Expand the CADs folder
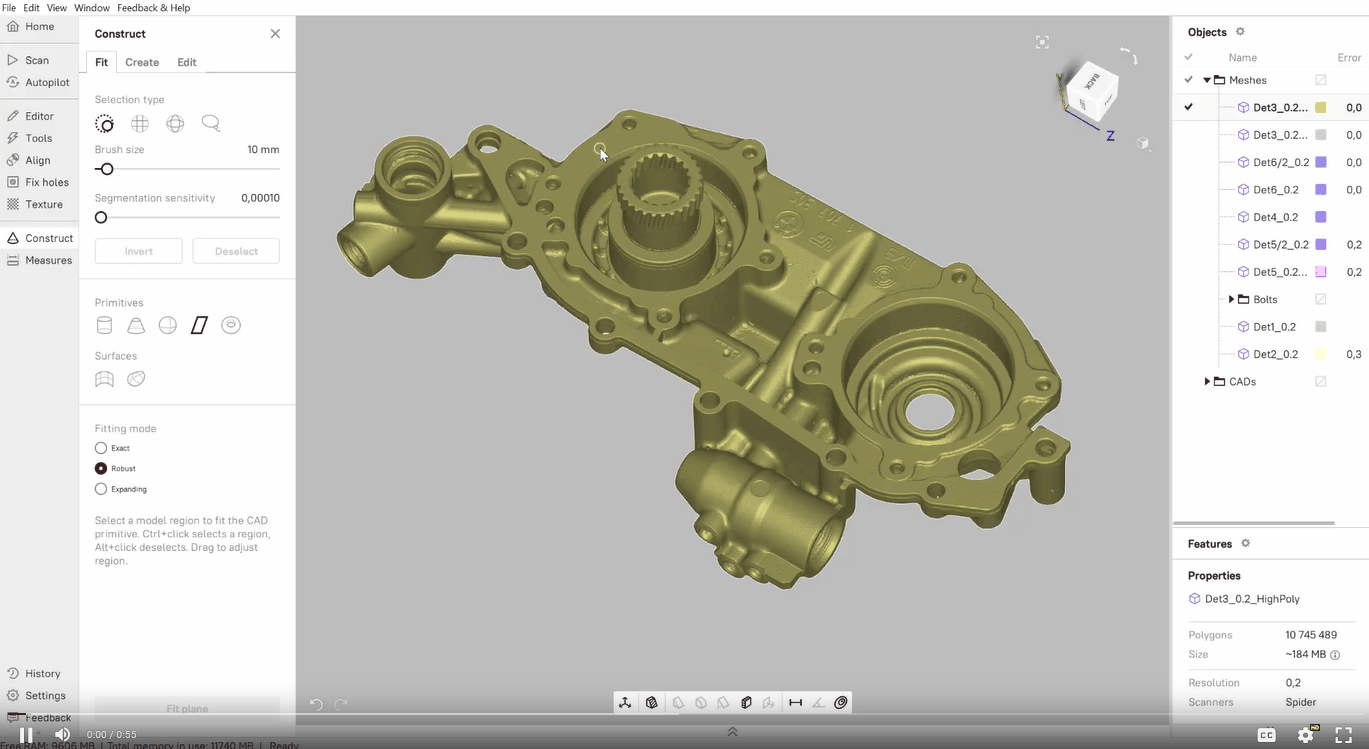 [x=1207, y=382]
